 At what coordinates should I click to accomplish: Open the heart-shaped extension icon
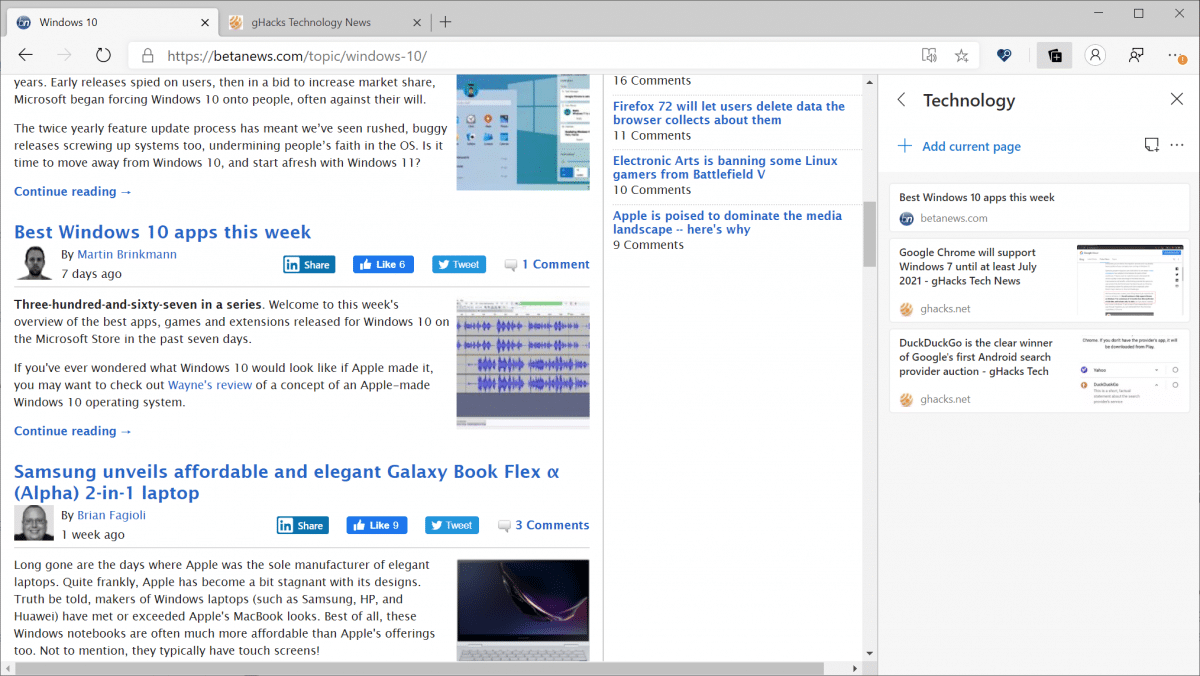point(1003,55)
